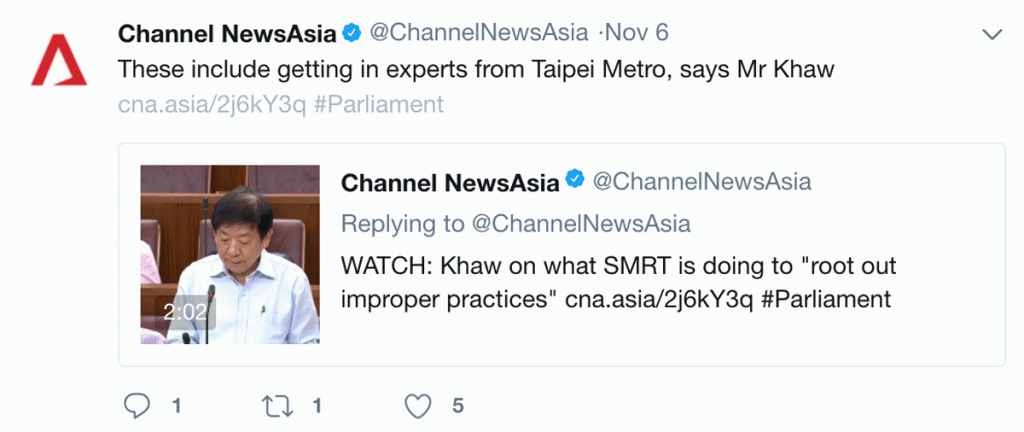This screenshot has height=432, width=1024.
Task: Open quoted tweet text starting with WATCH
Action: tap(618, 284)
